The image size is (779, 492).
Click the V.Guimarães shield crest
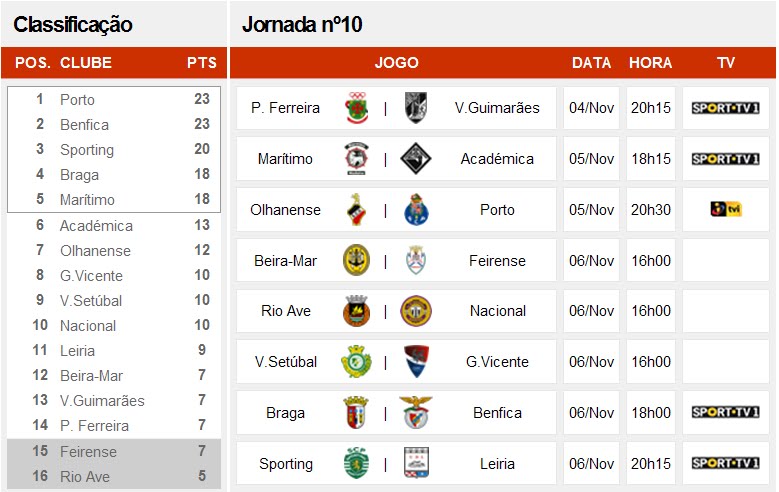point(416,107)
